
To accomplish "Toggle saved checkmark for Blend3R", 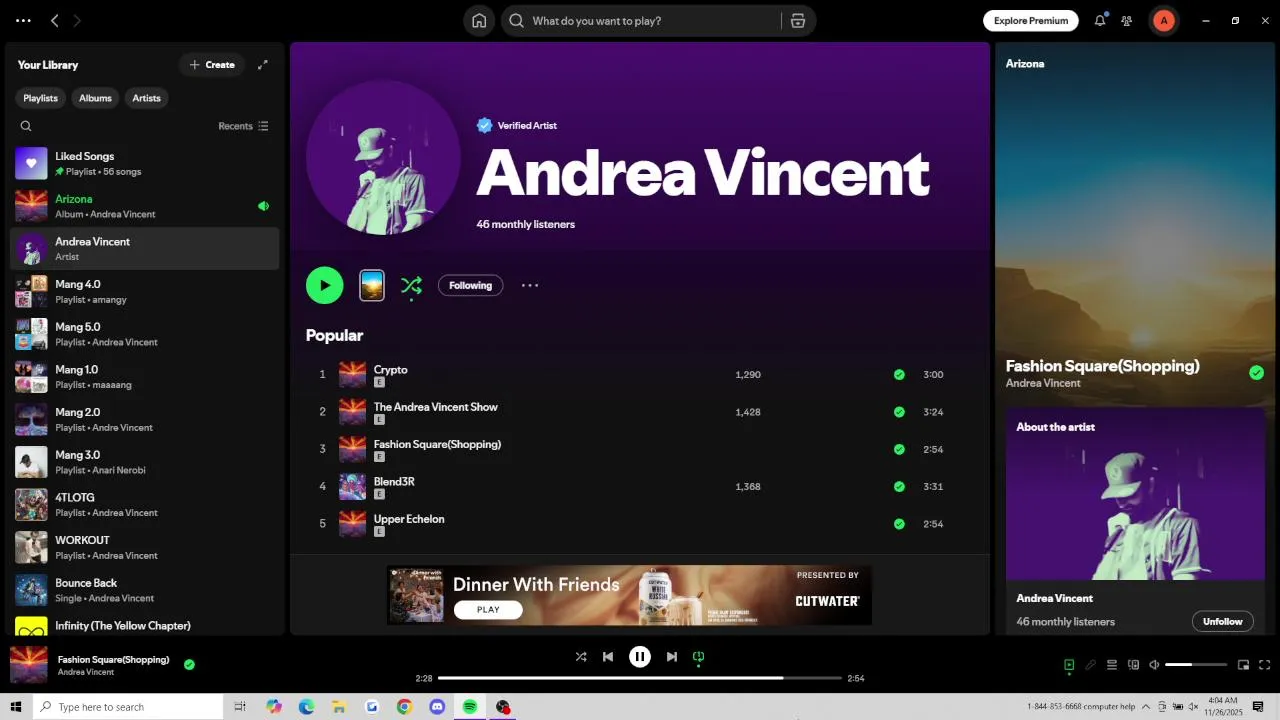I will [x=899, y=487].
